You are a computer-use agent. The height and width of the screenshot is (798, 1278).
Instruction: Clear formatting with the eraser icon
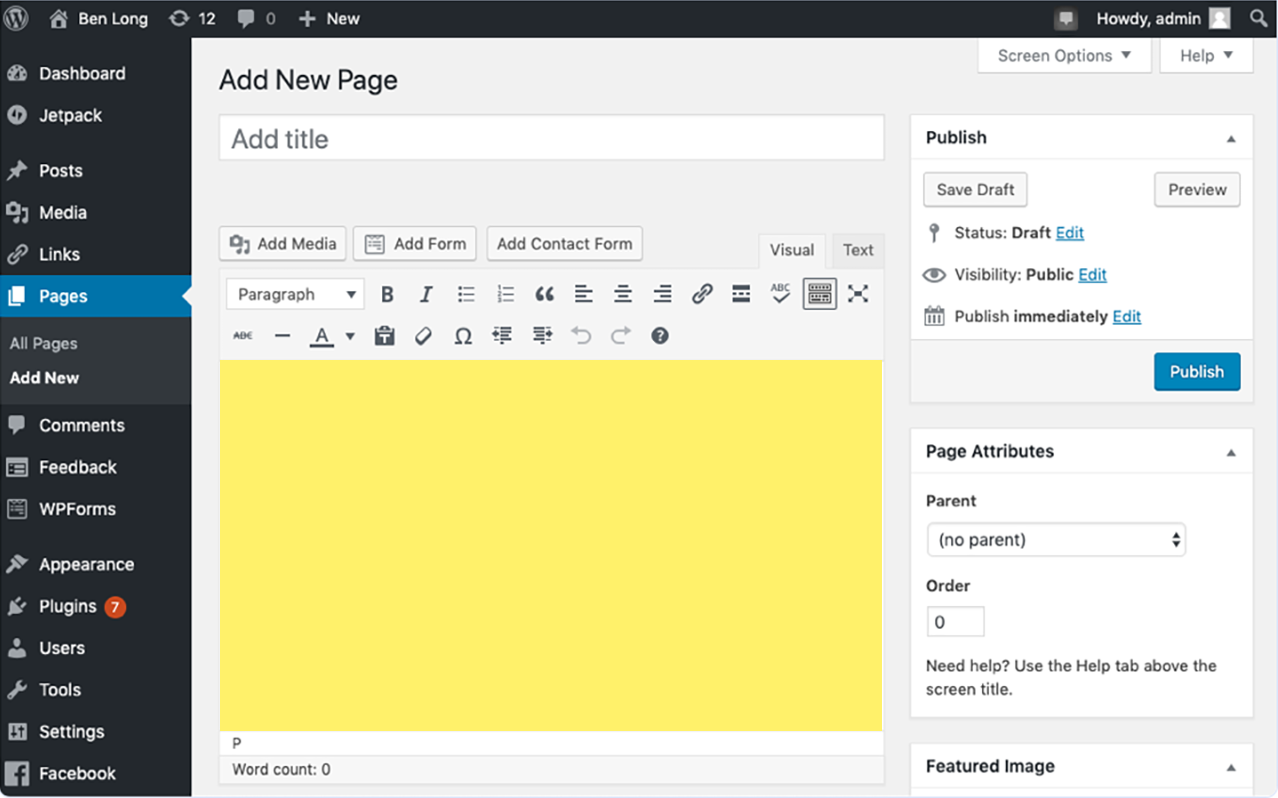(x=423, y=336)
